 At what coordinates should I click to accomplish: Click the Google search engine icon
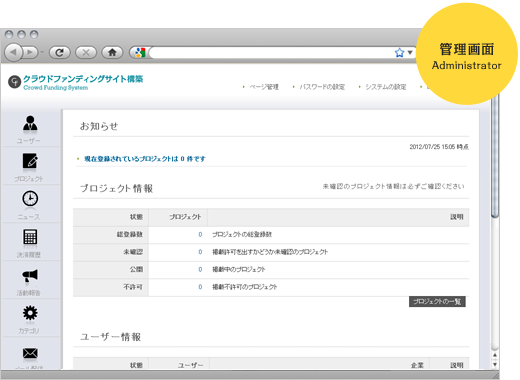click(x=140, y=52)
